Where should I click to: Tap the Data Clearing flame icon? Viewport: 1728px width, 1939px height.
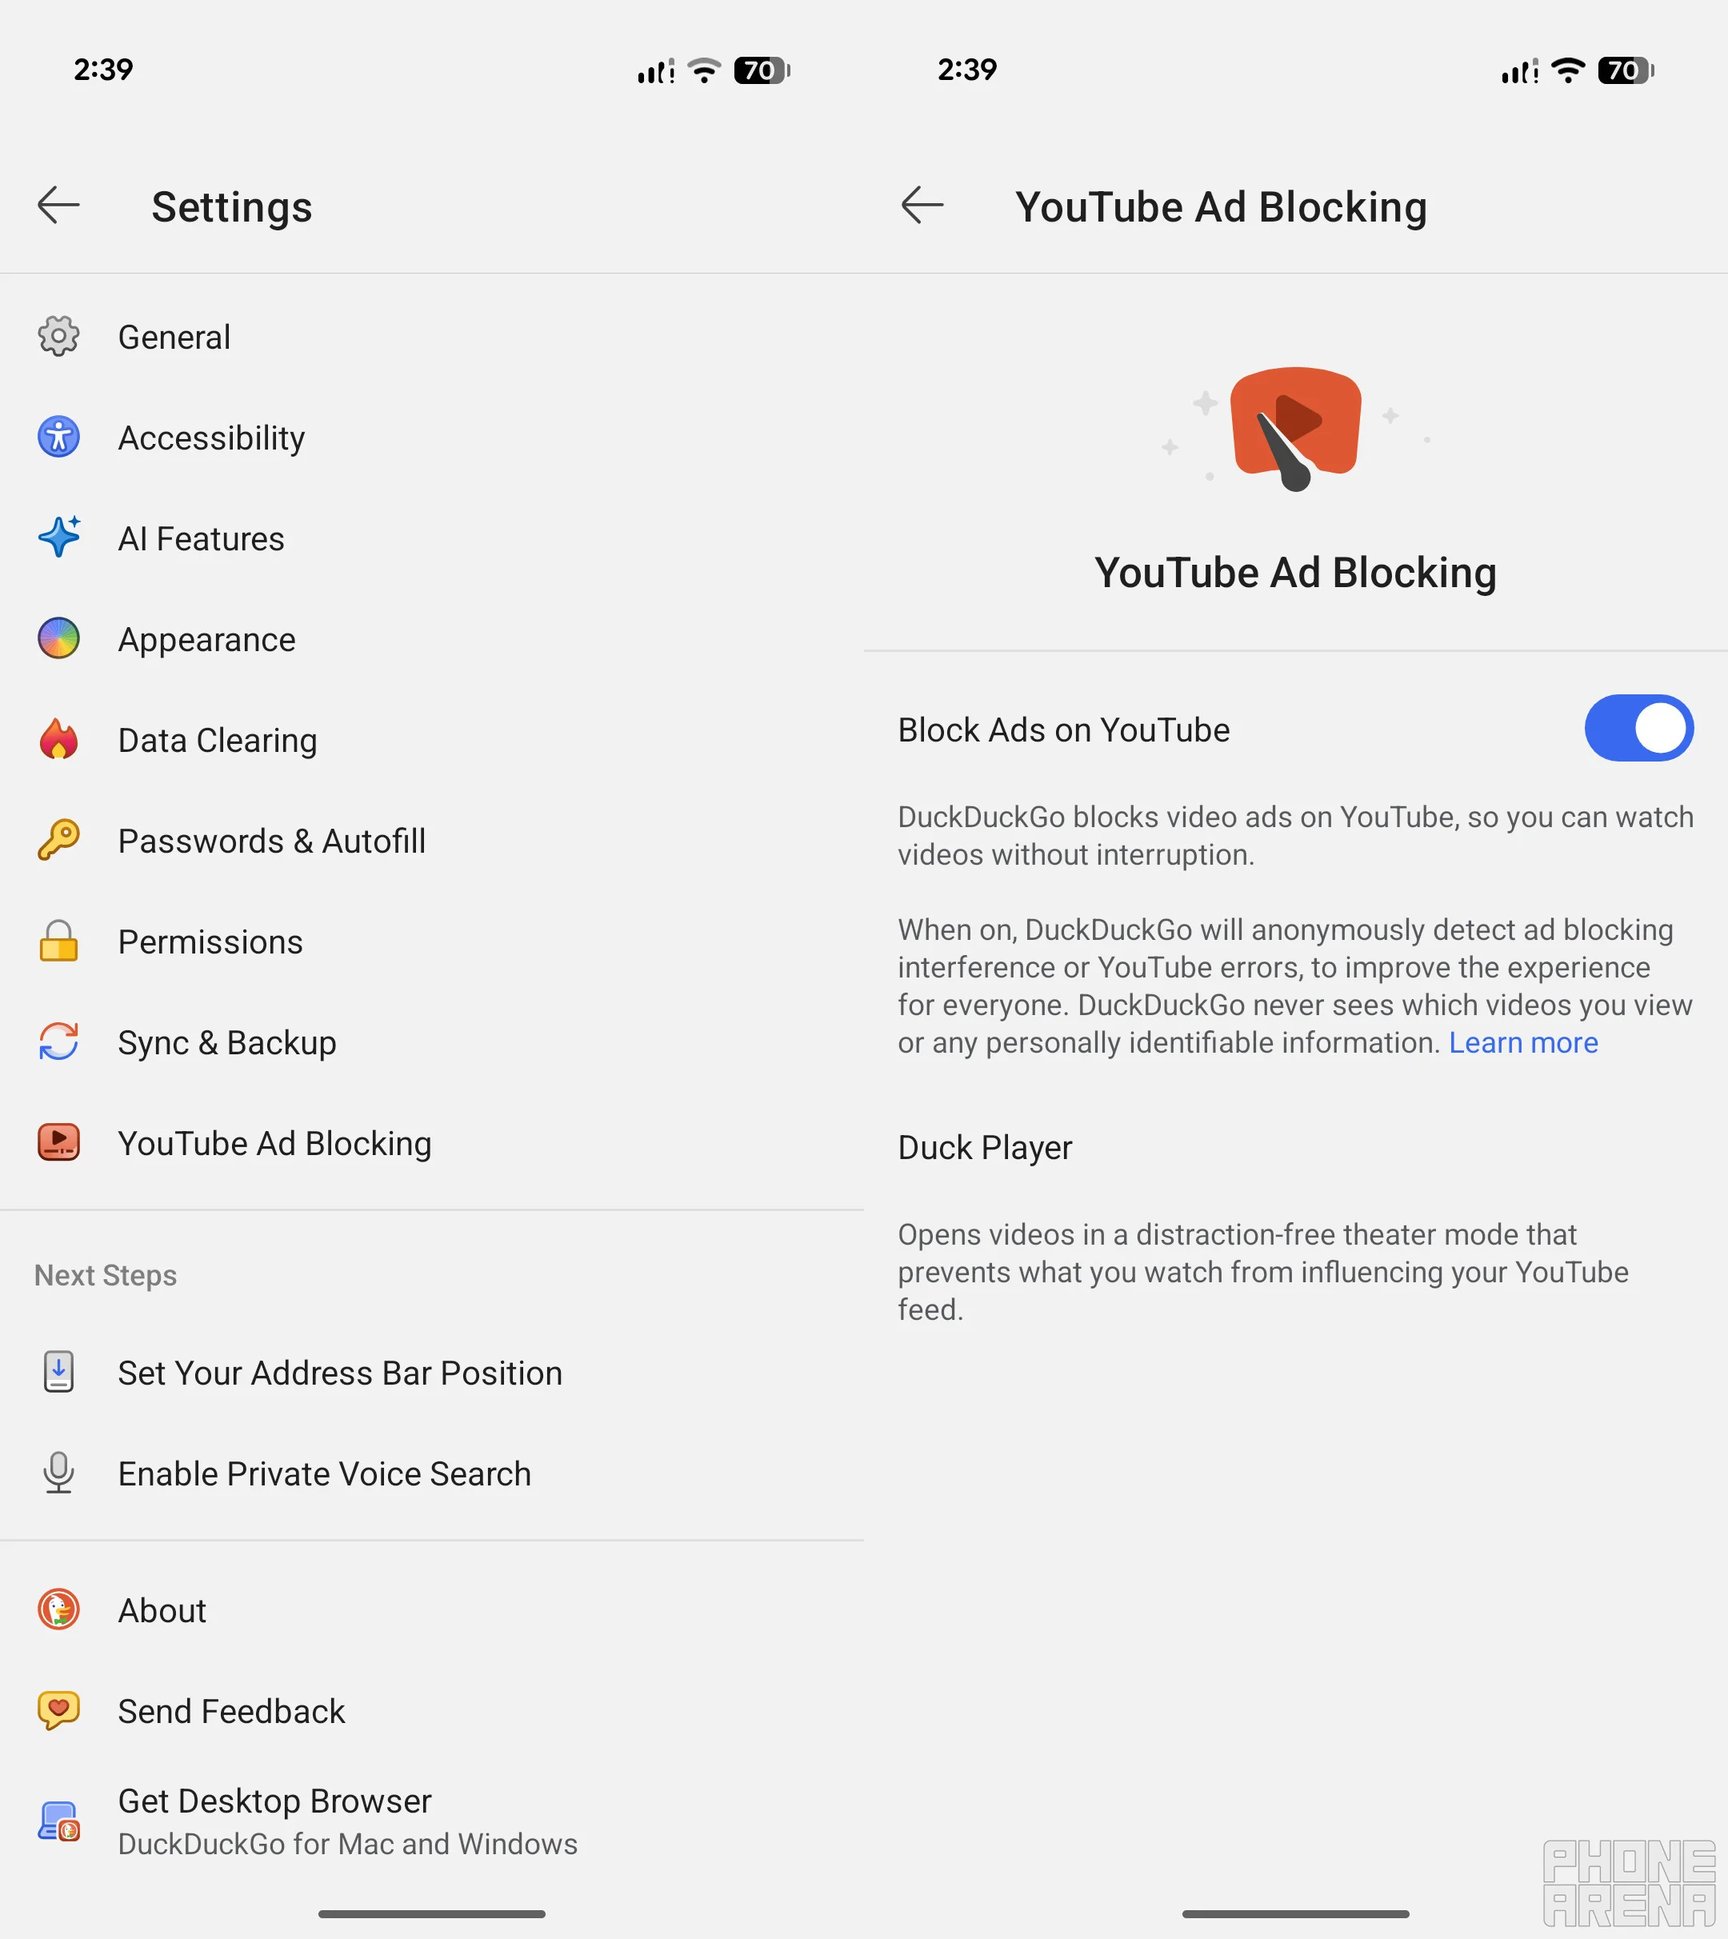pos(58,740)
